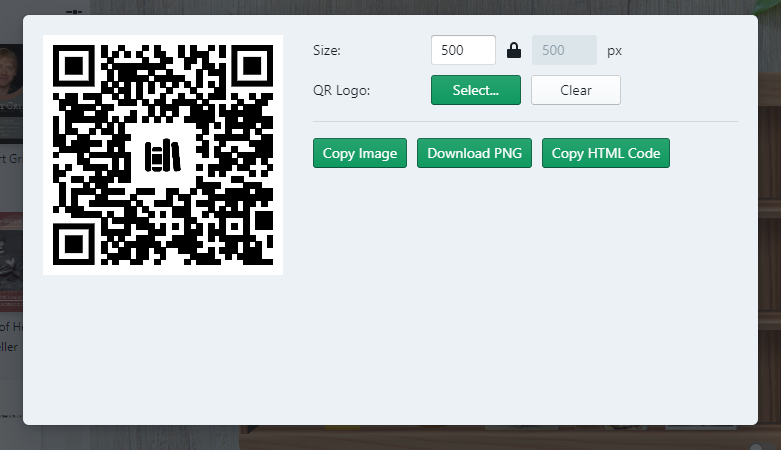Click the aspect ratio lock icon
The height and width of the screenshot is (450, 781).
pyautogui.click(x=514, y=50)
